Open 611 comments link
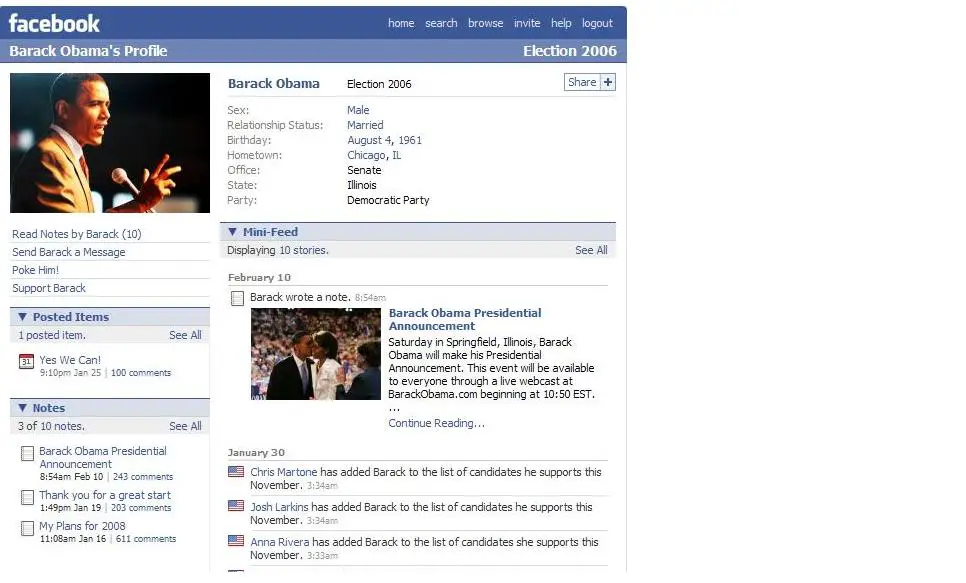 (146, 539)
